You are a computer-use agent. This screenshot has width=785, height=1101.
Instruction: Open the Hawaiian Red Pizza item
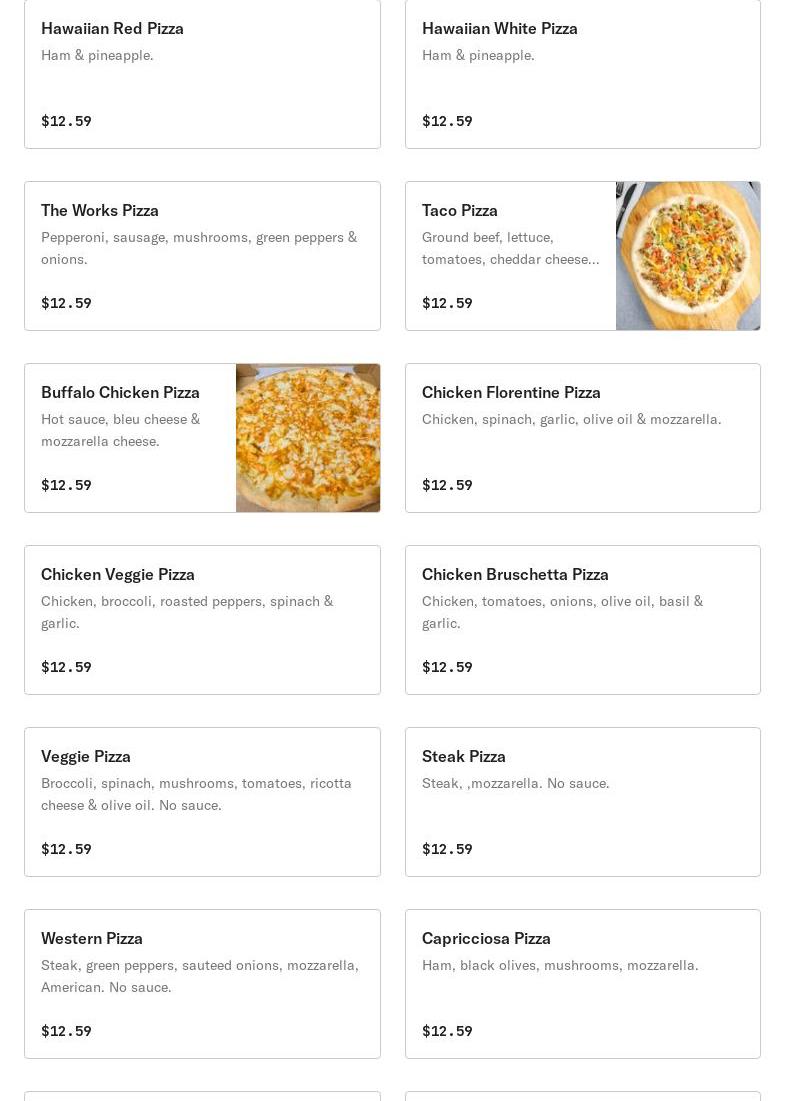[x=202, y=74]
